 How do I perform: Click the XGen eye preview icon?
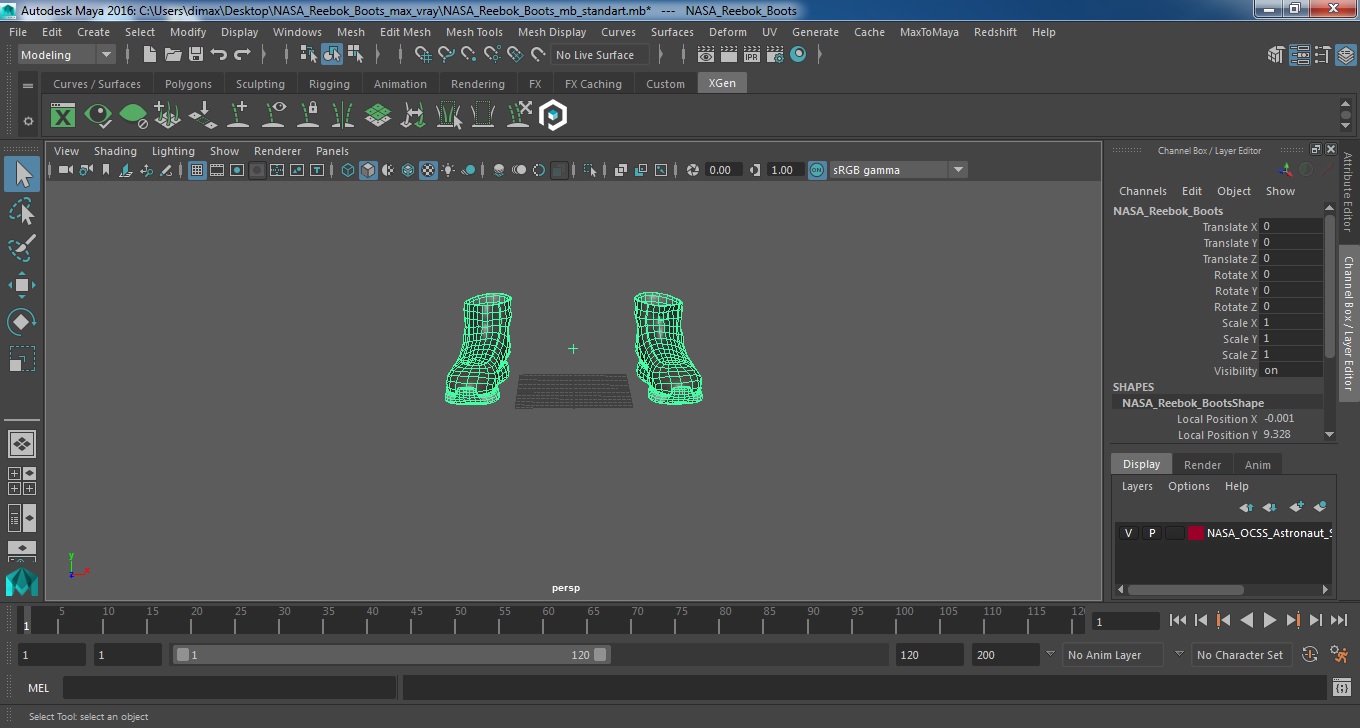[x=98, y=116]
